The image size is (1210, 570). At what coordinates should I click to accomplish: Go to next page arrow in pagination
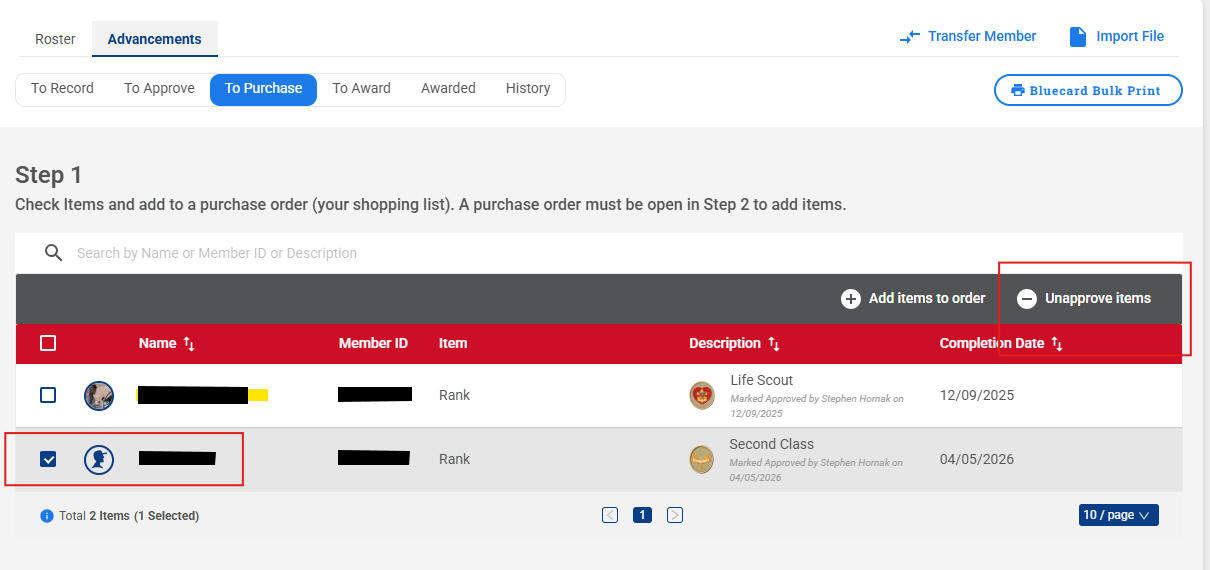(675, 515)
